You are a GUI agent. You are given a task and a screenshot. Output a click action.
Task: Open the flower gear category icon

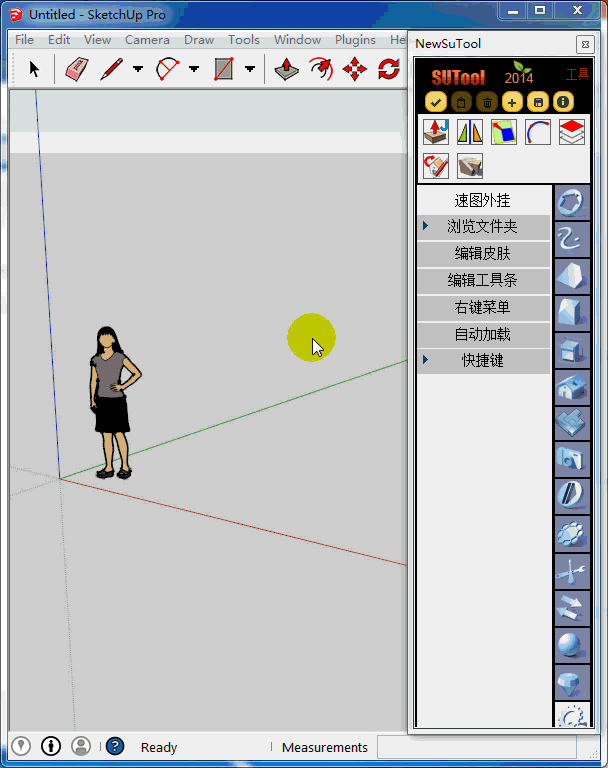(x=572, y=534)
